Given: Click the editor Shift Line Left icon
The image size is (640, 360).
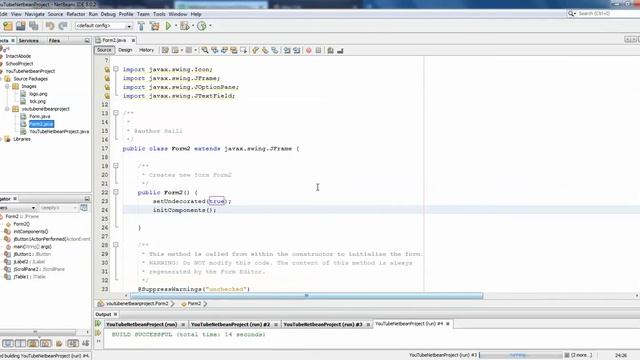Looking at the screenshot, I should click(287, 50).
